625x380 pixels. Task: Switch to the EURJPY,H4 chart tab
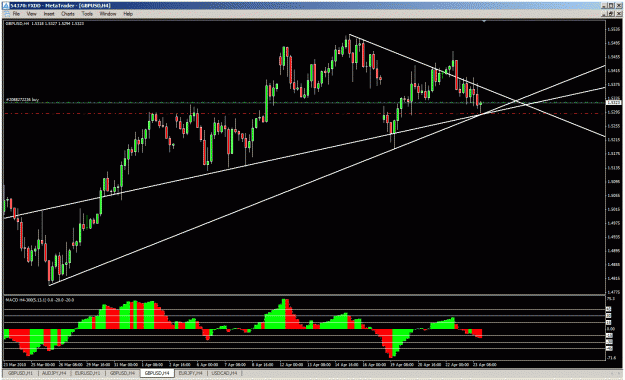pyautogui.click(x=191, y=373)
